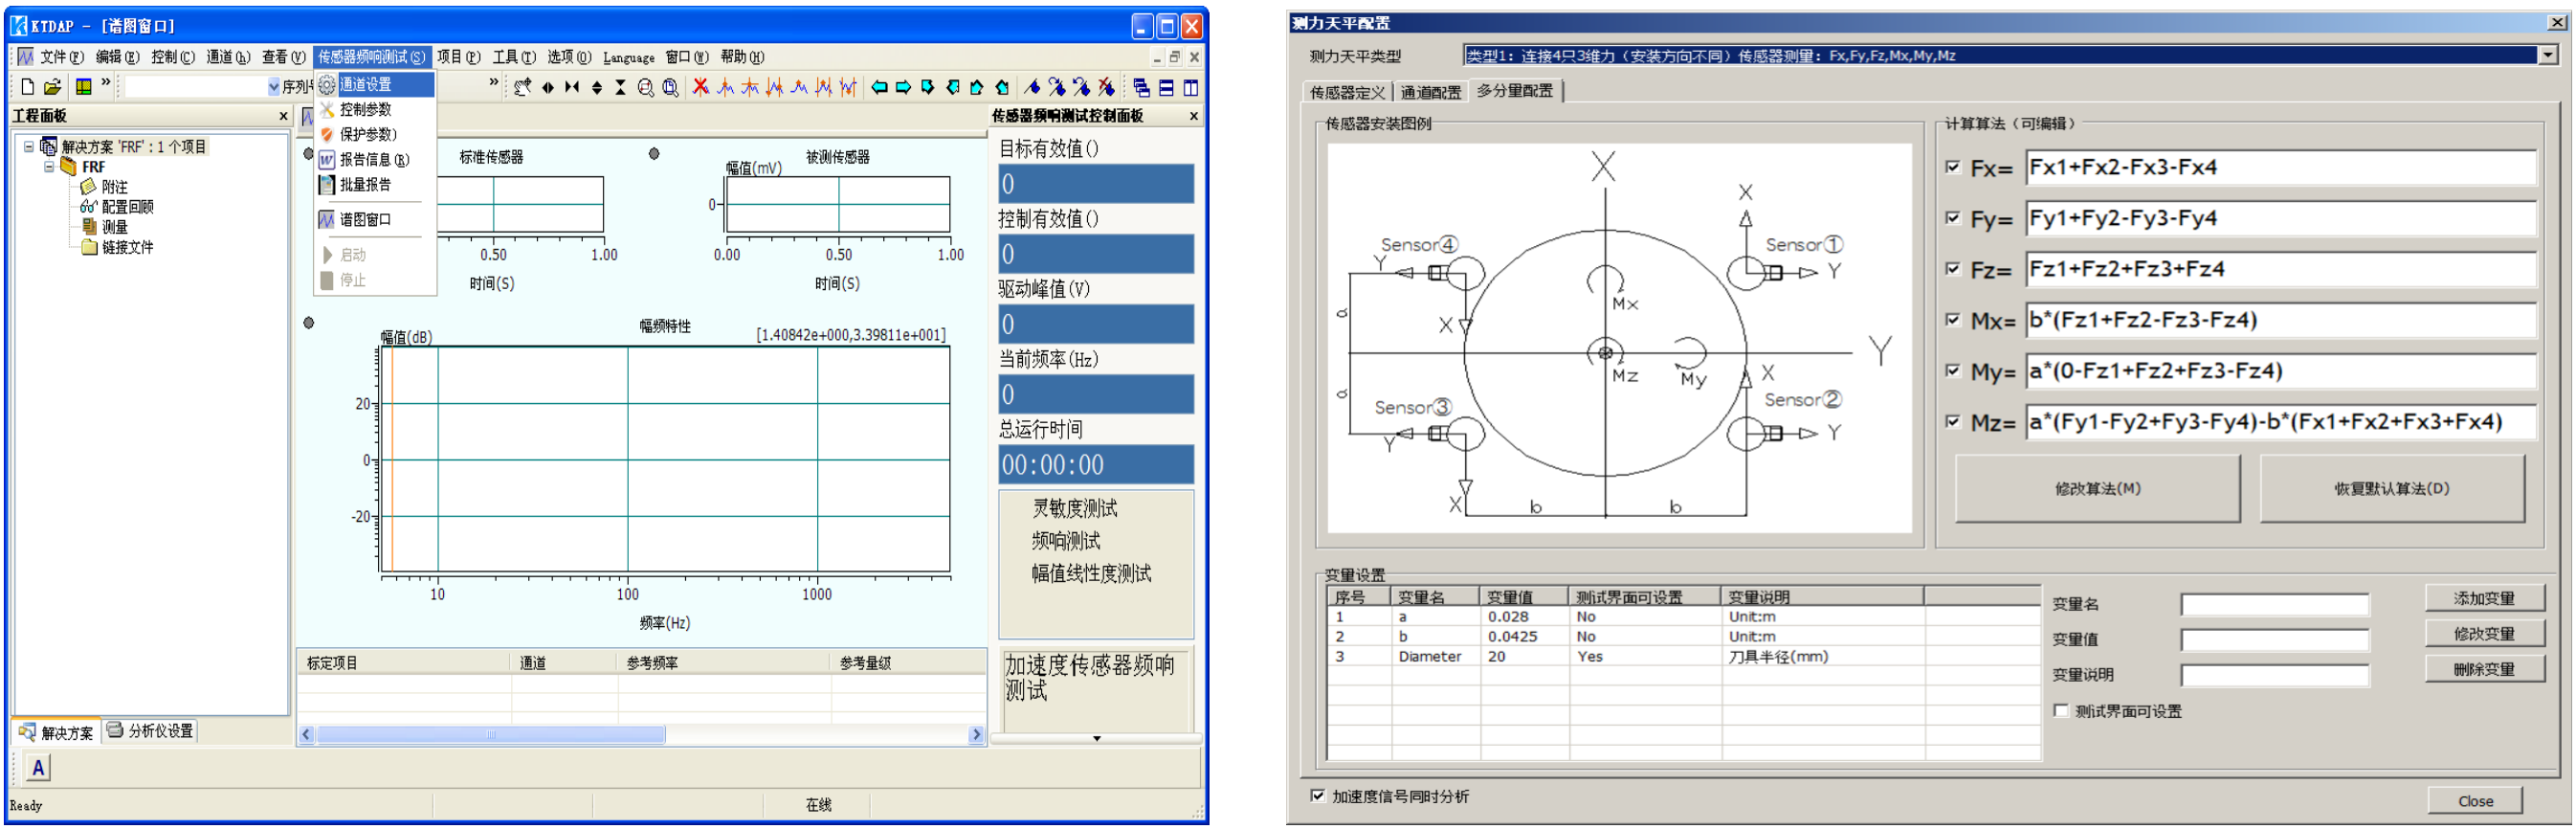Viewport: 2576px width, 829px height.
Task: Open the 工具(T) menu
Action: point(514,57)
